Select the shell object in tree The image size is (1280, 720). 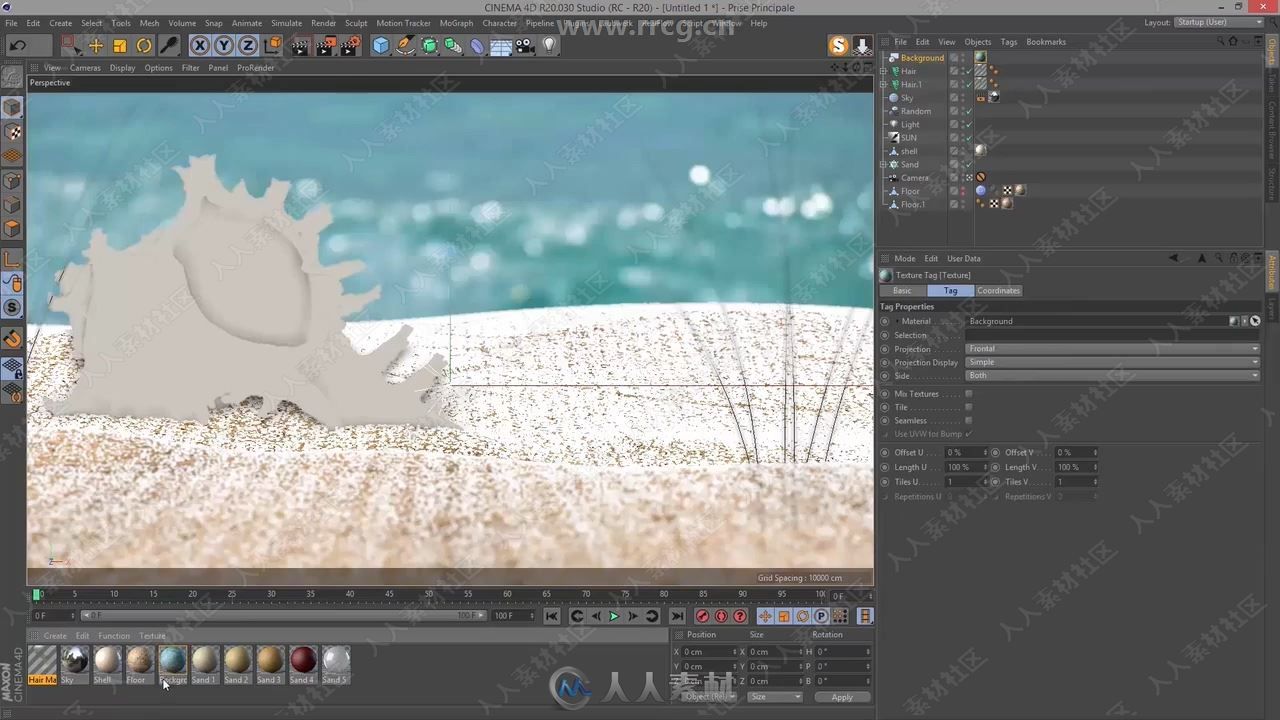click(x=909, y=151)
